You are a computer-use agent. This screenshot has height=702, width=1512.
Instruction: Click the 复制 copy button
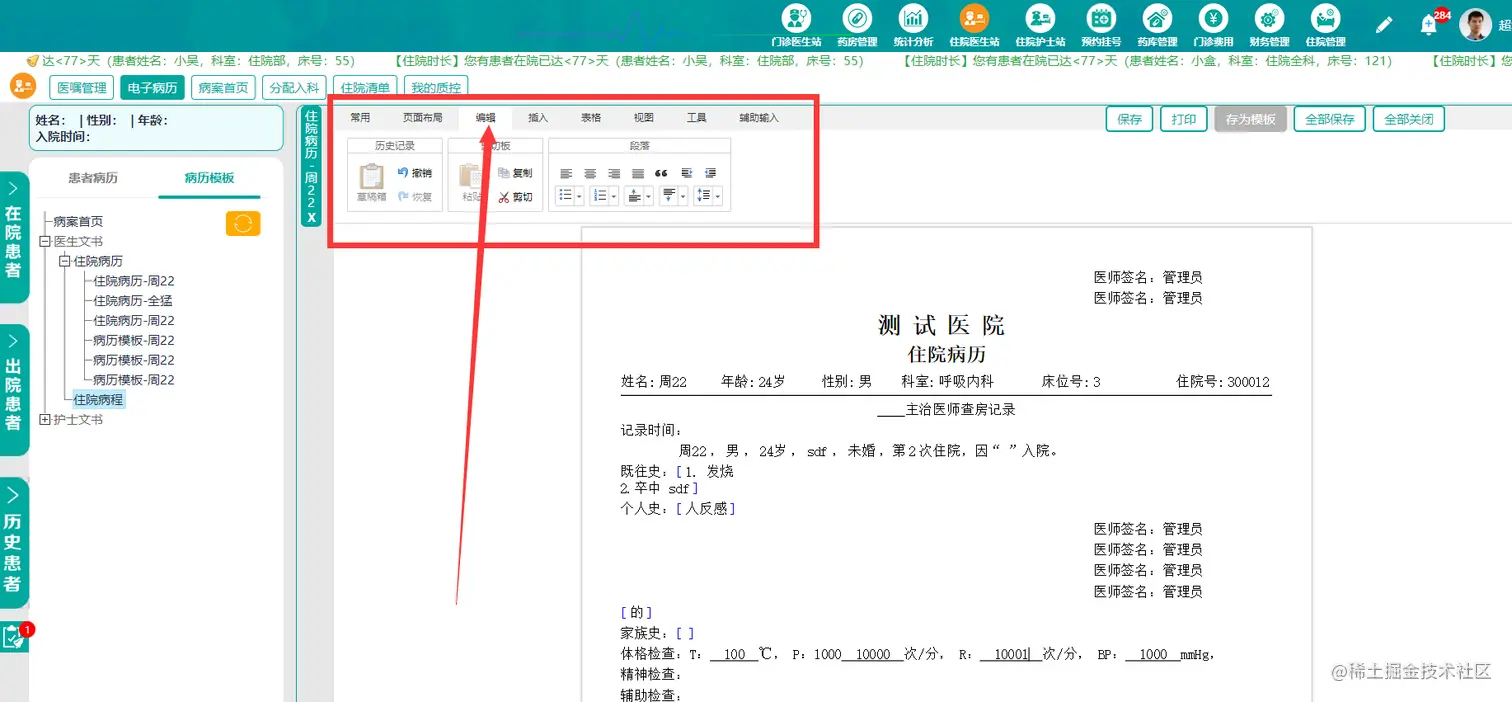click(x=514, y=173)
